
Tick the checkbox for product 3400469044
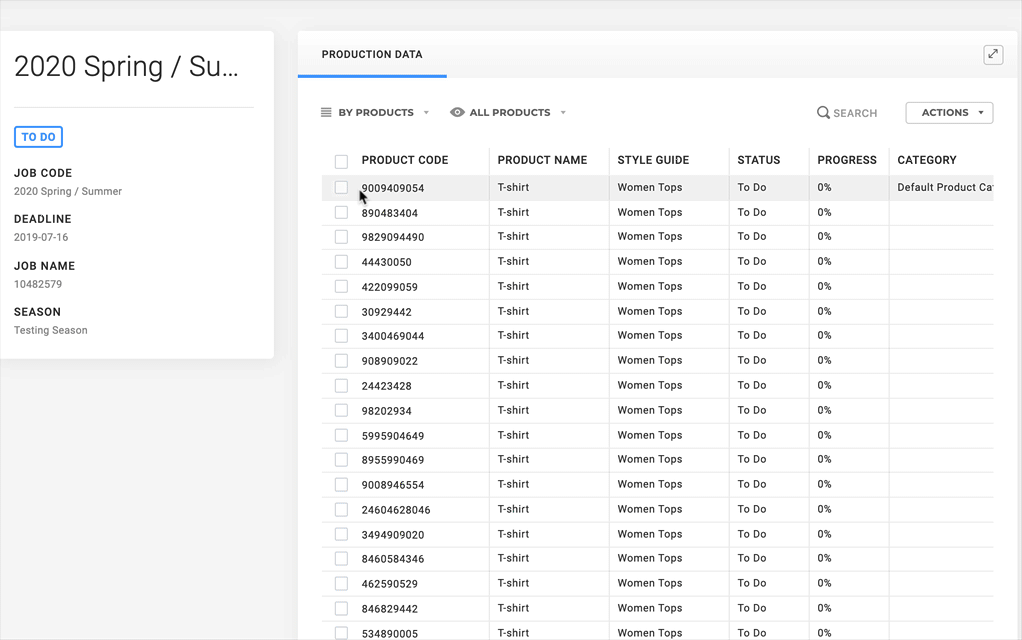[341, 336]
